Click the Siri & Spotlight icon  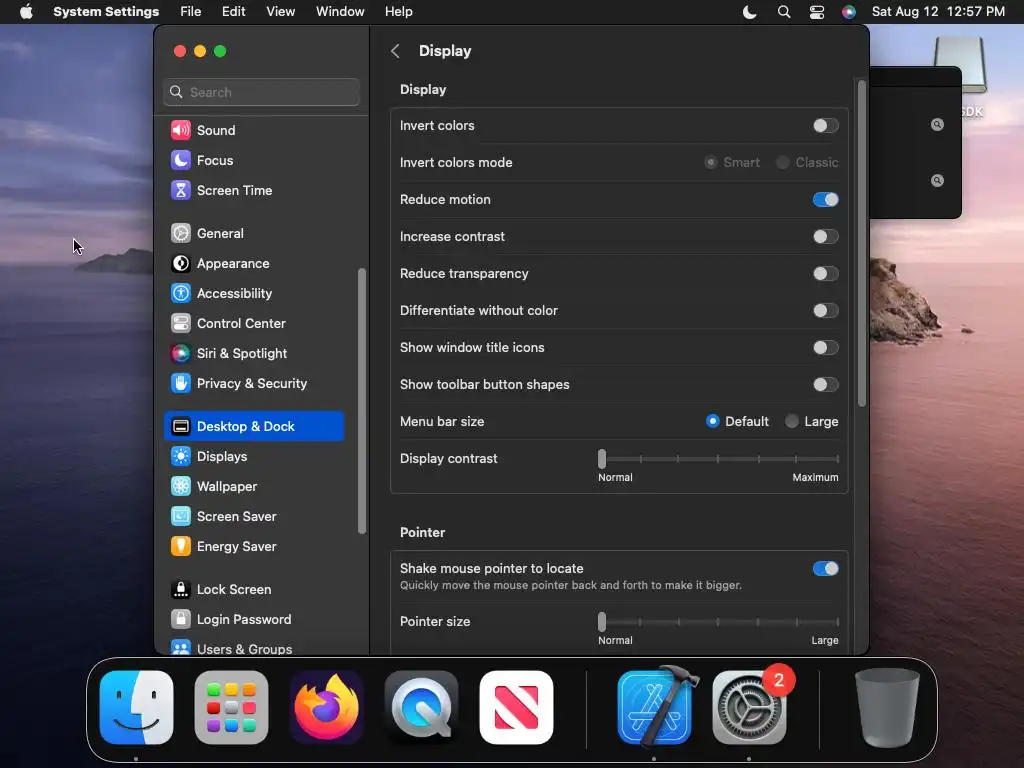point(180,353)
